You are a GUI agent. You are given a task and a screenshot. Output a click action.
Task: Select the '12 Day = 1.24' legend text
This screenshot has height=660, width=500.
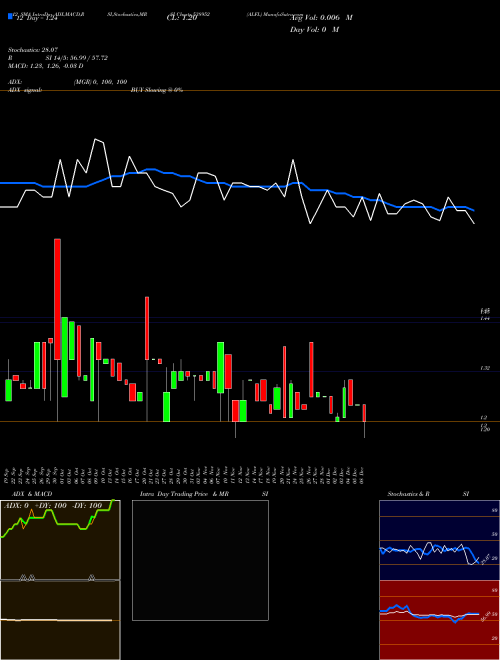35,18
